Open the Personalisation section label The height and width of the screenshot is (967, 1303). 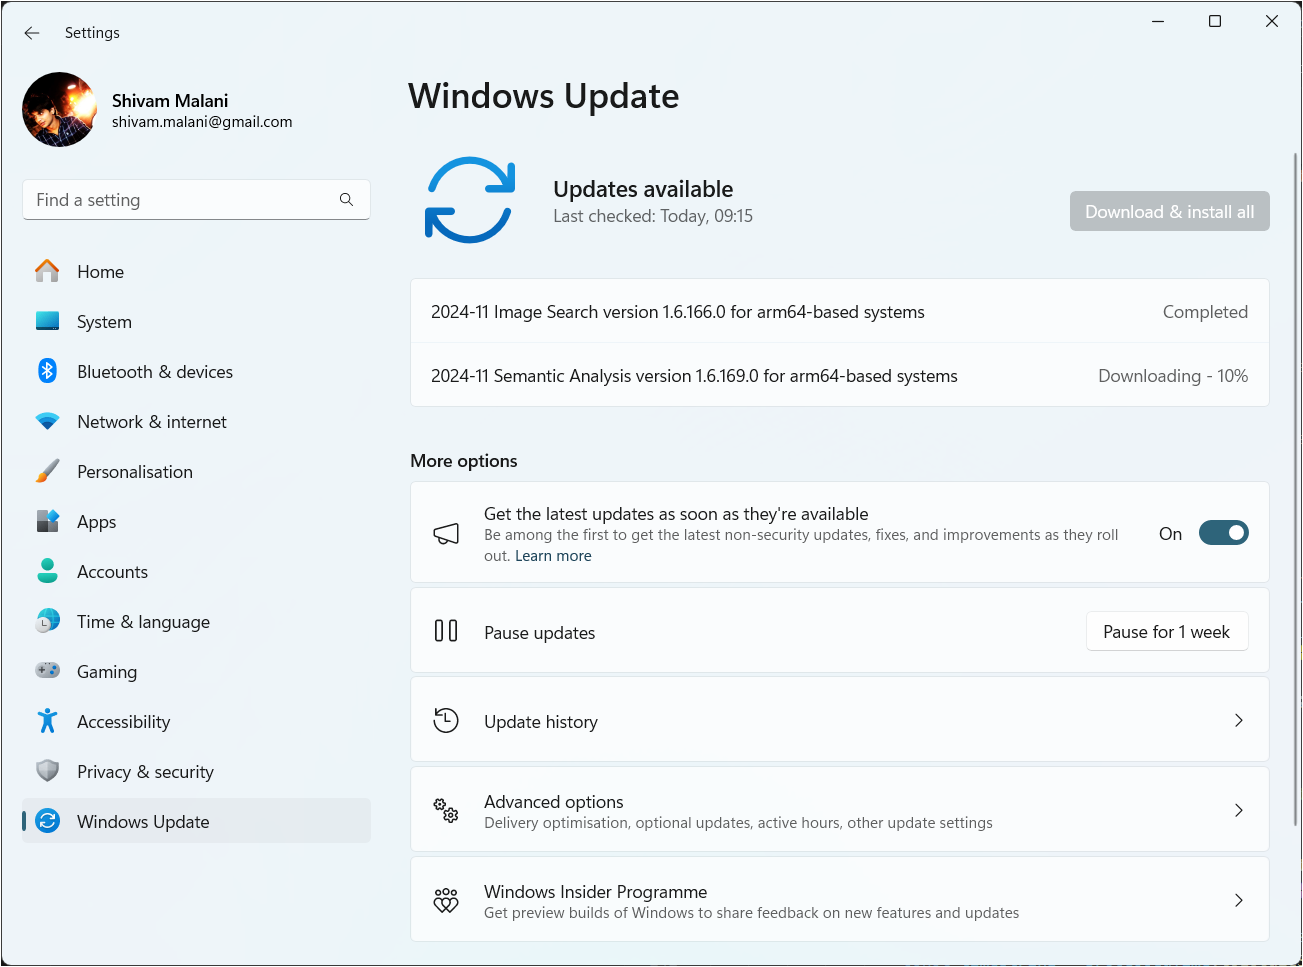click(x=135, y=472)
